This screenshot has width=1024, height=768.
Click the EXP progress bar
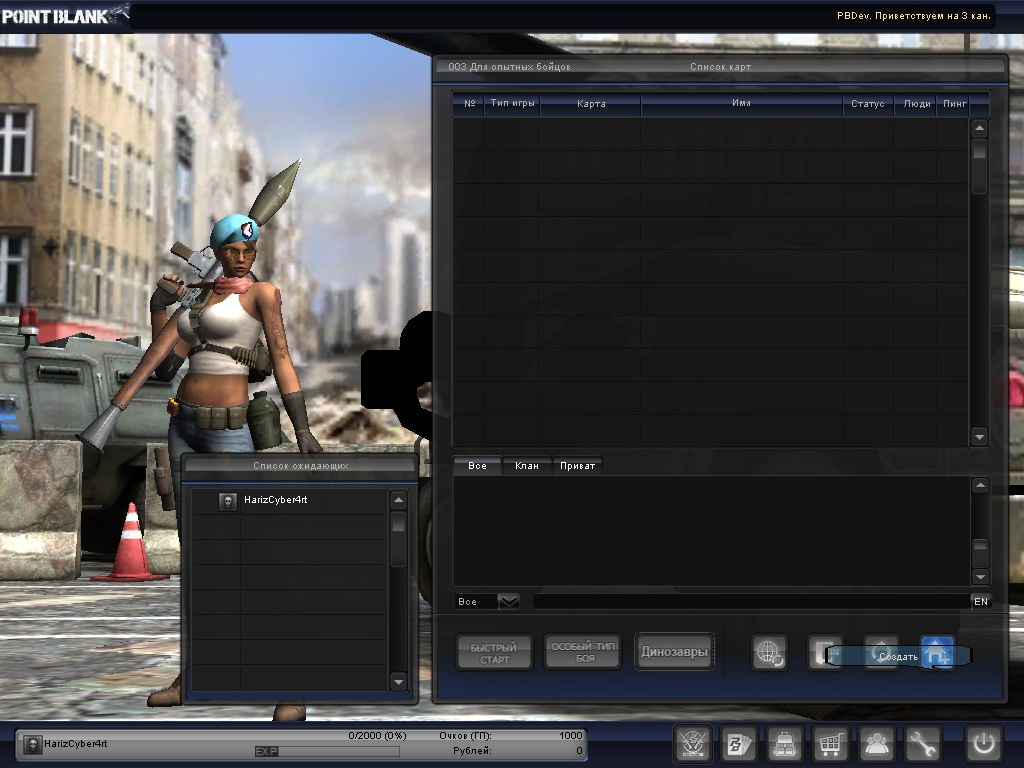pos(327,752)
